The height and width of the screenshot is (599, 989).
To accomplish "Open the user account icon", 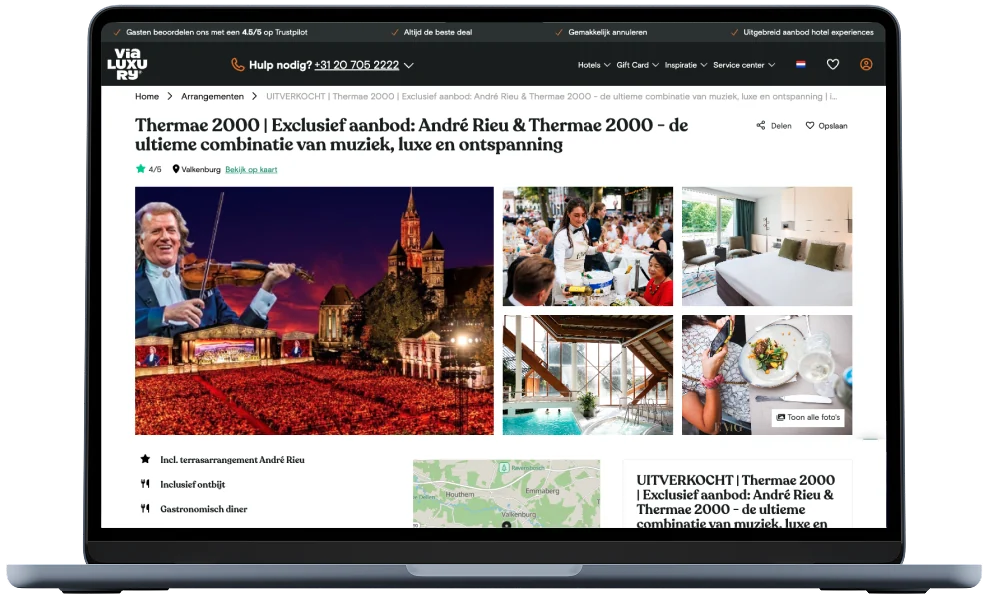I will (866, 64).
